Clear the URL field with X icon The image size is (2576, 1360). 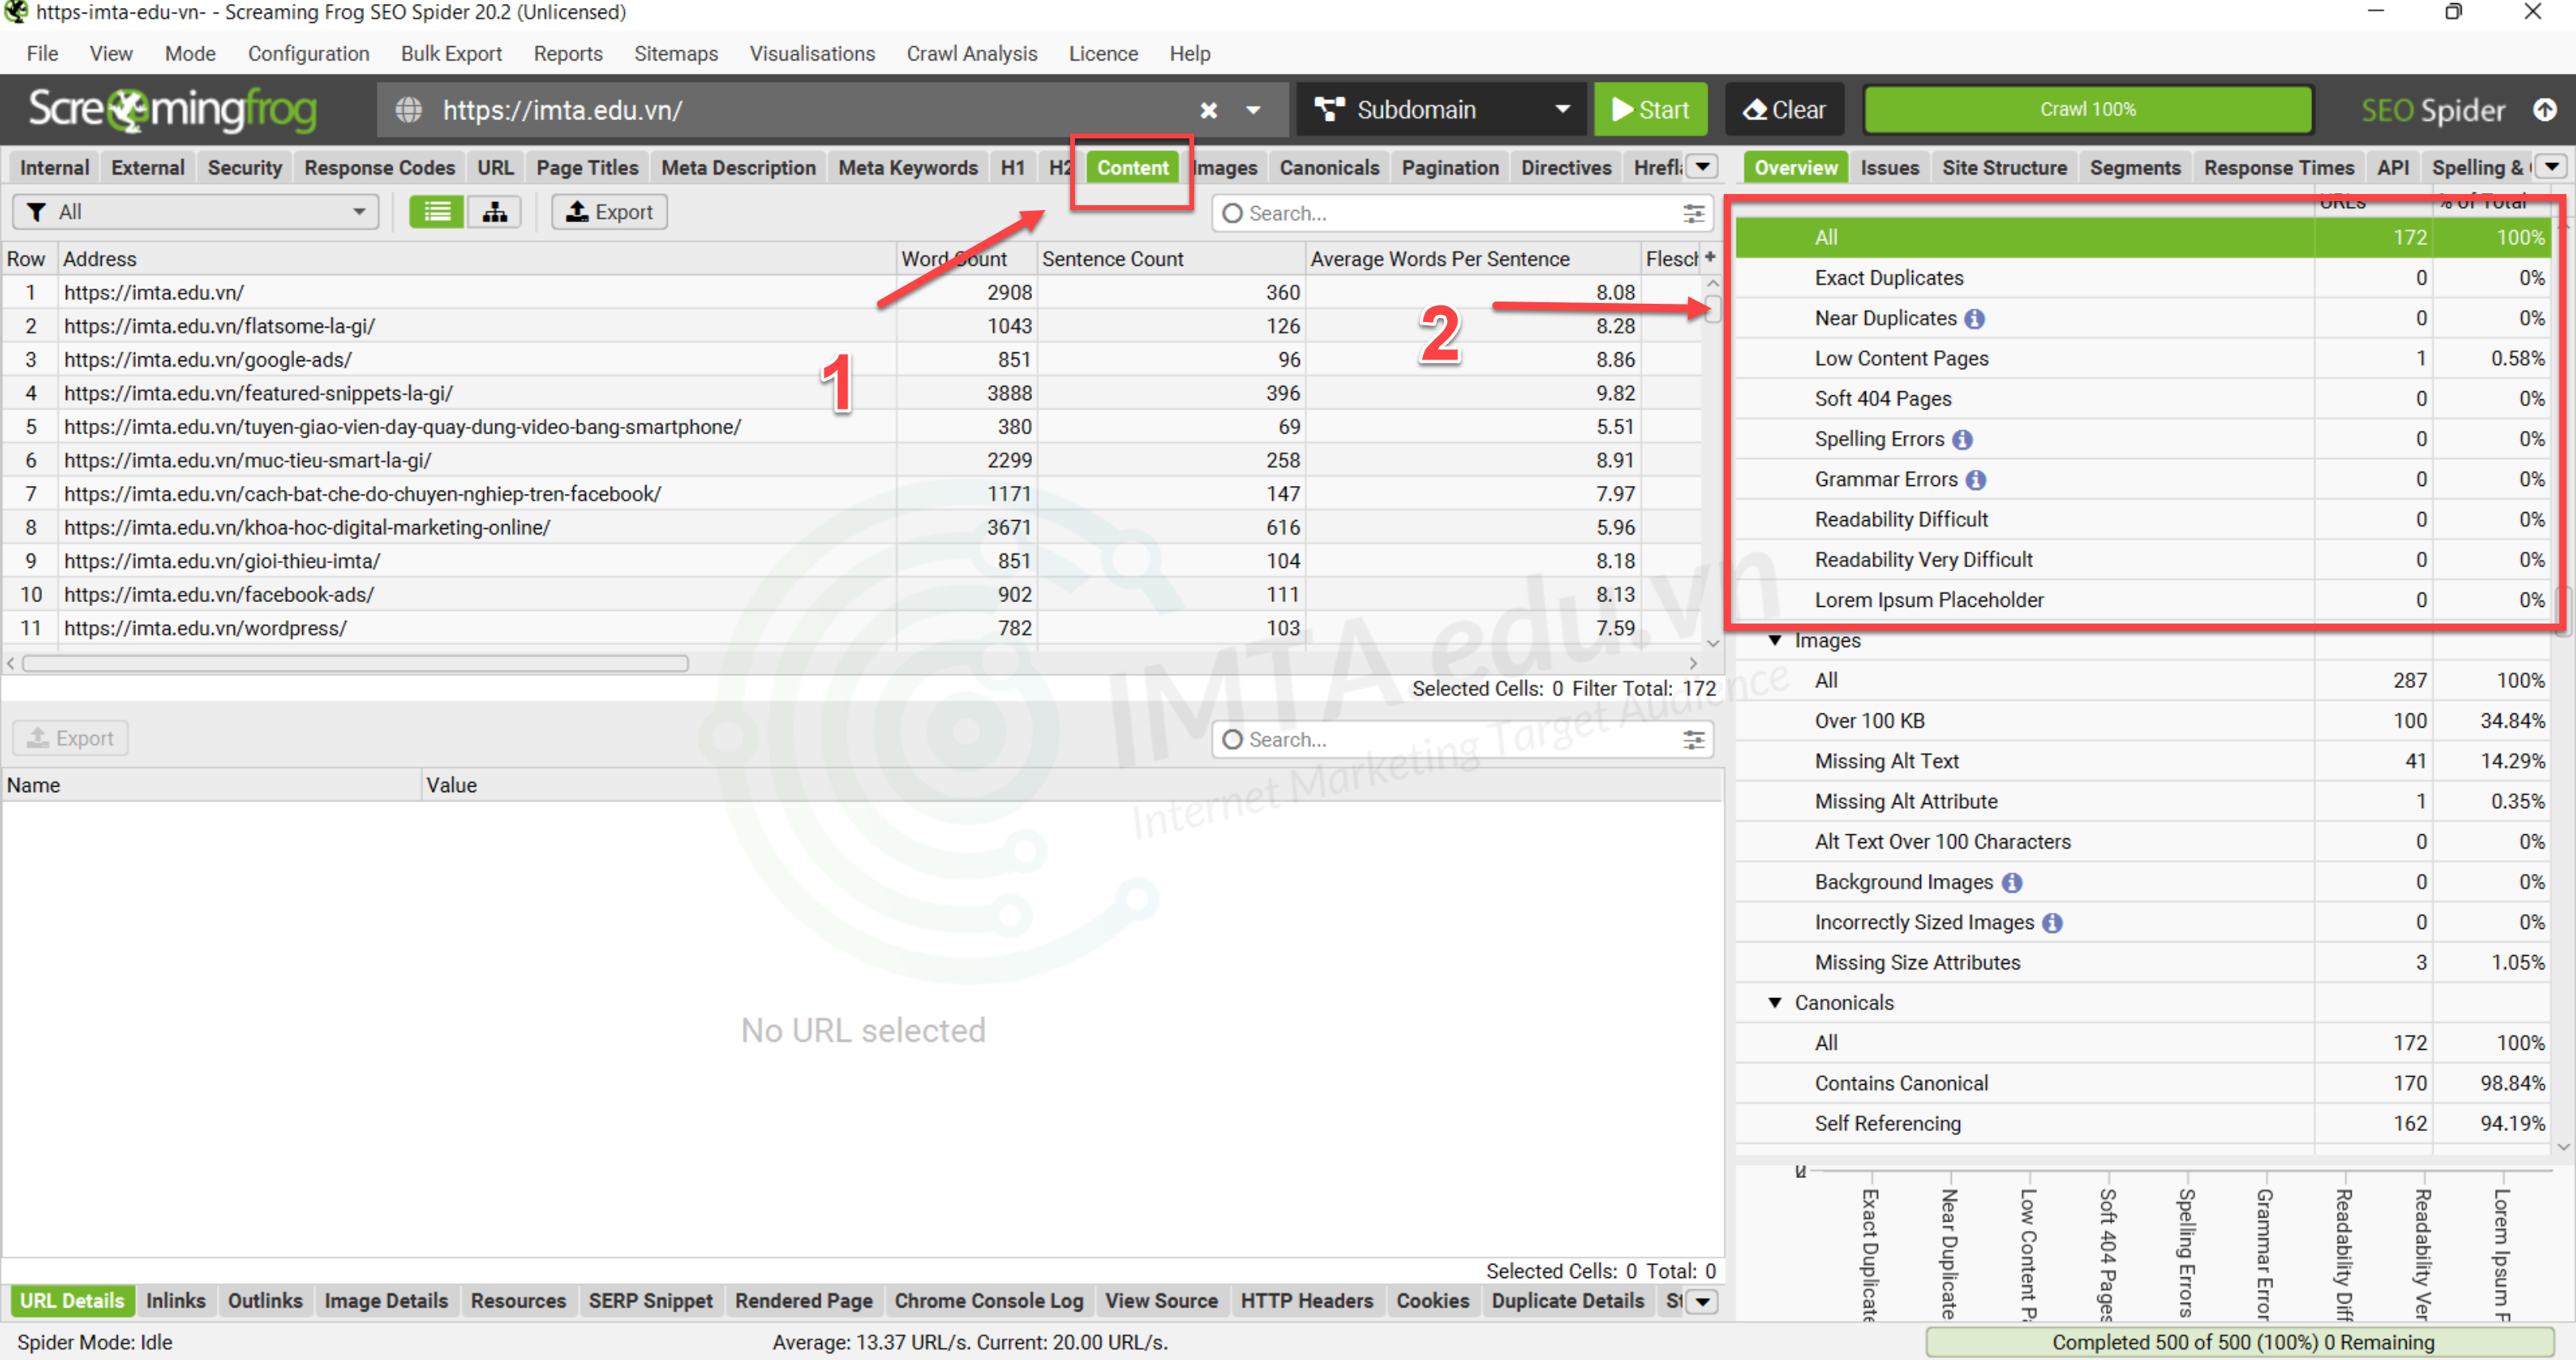pyautogui.click(x=1208, y=110)
